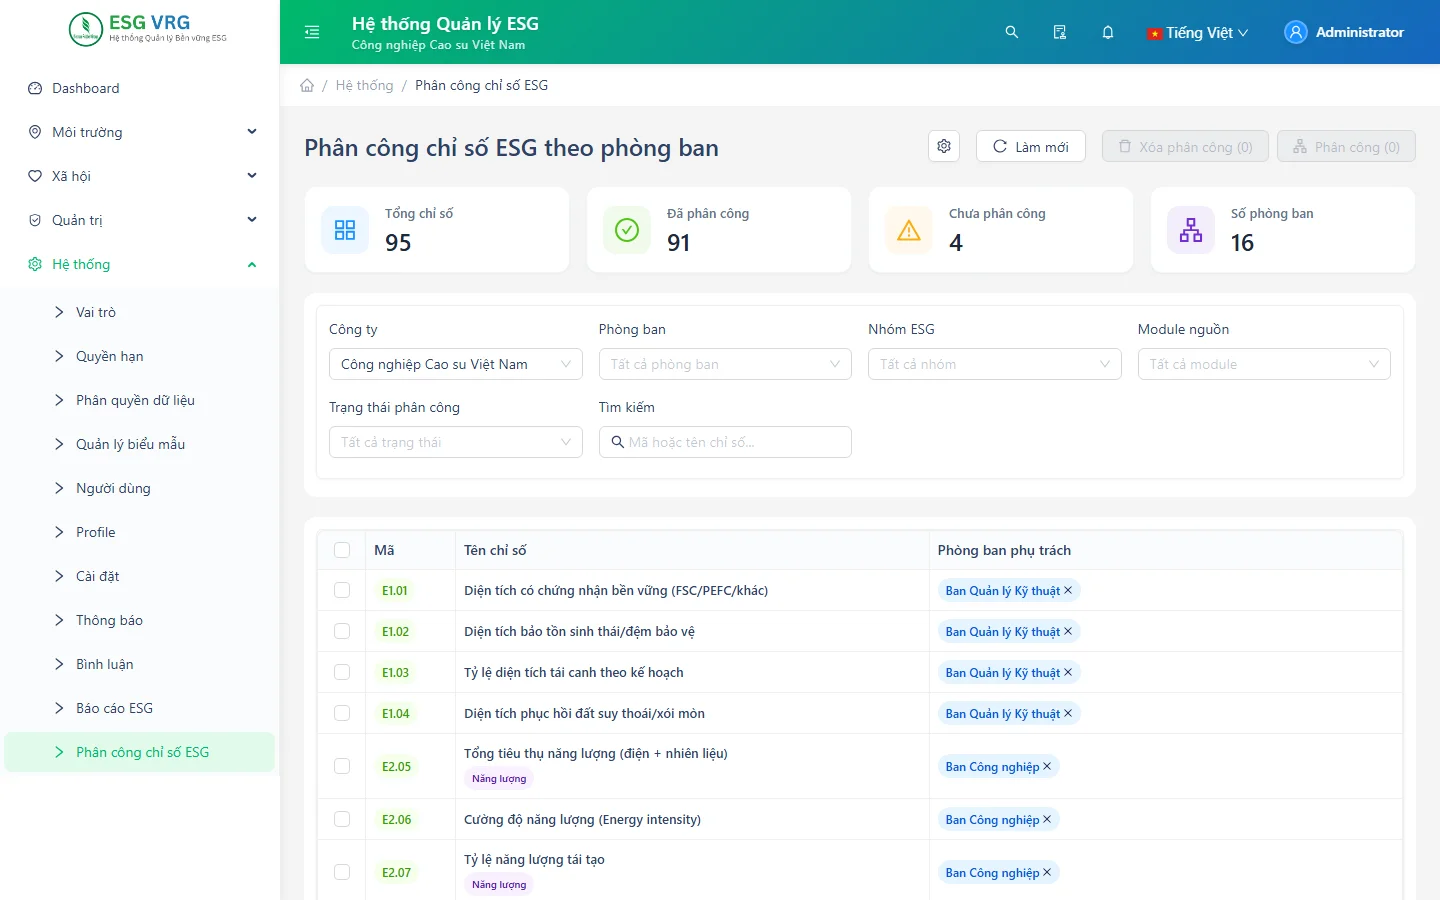This screenshot has height=900, width=1440.
Task: Select Phân công chỉ số ESG sidebar item
Action: click(x=140, y=752)
